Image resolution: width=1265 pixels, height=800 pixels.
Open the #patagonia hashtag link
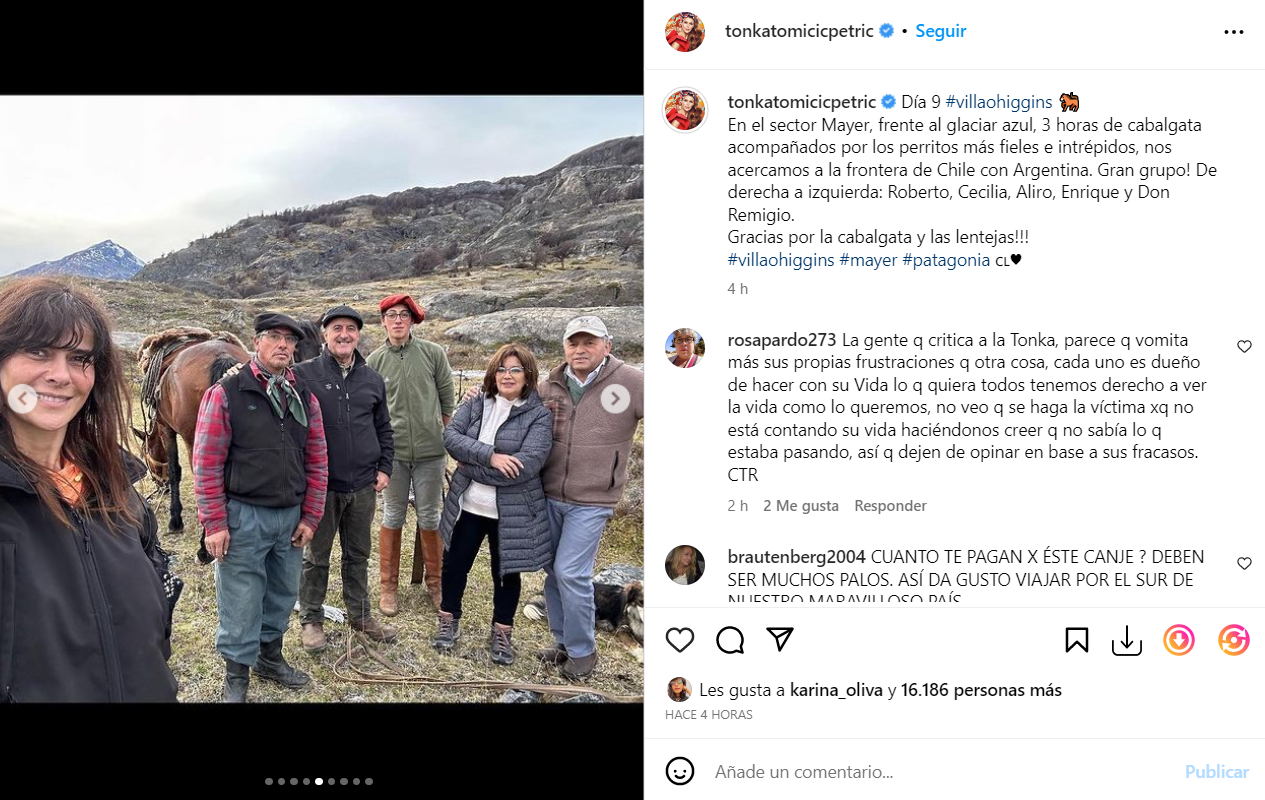click(x=946, y=260)
